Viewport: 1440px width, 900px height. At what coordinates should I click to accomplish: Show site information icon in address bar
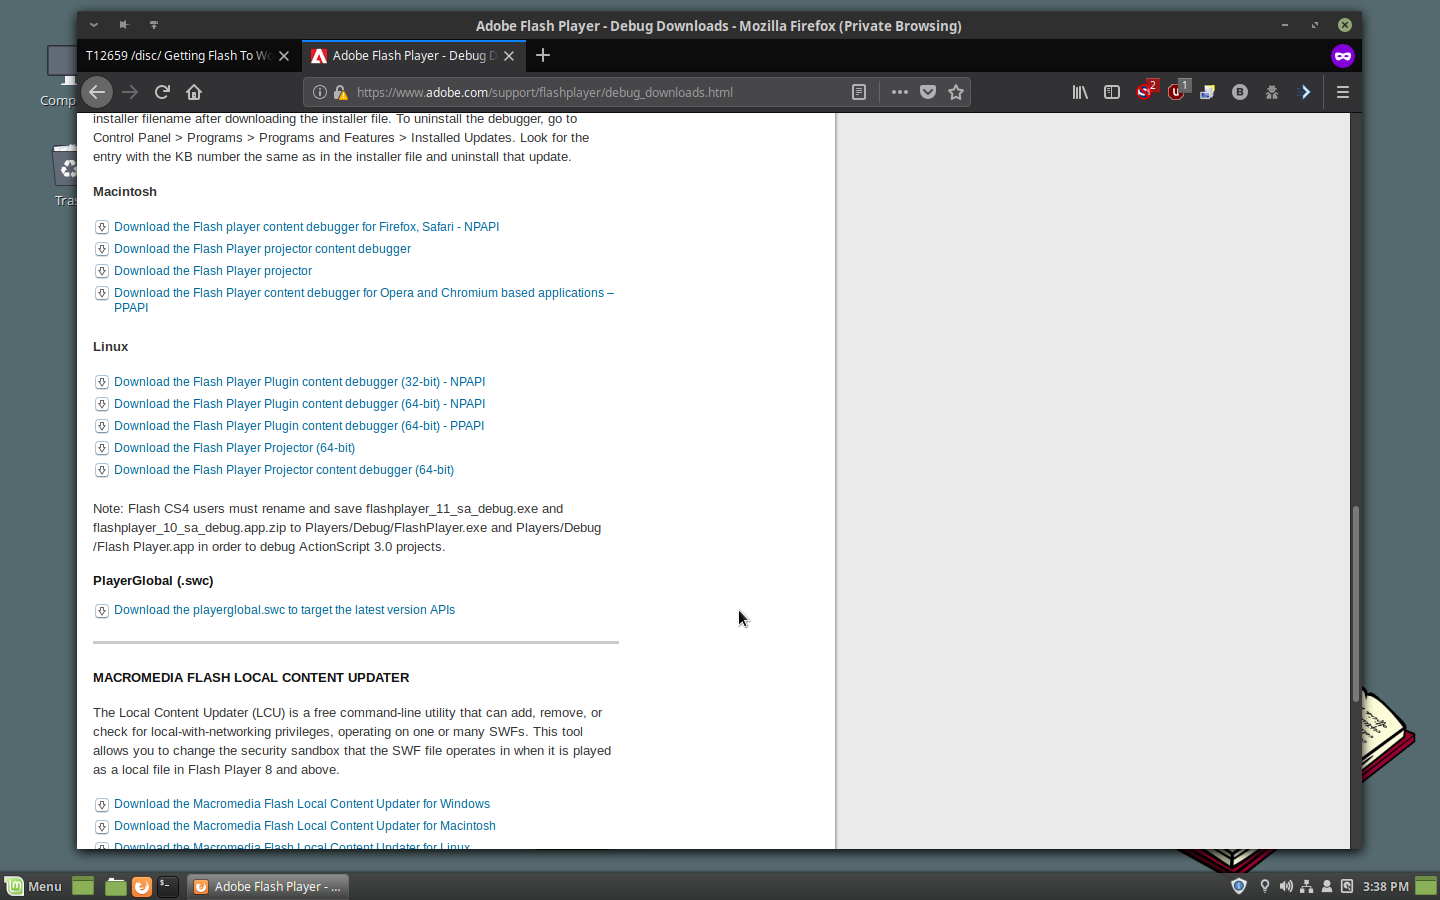point(320,92)
